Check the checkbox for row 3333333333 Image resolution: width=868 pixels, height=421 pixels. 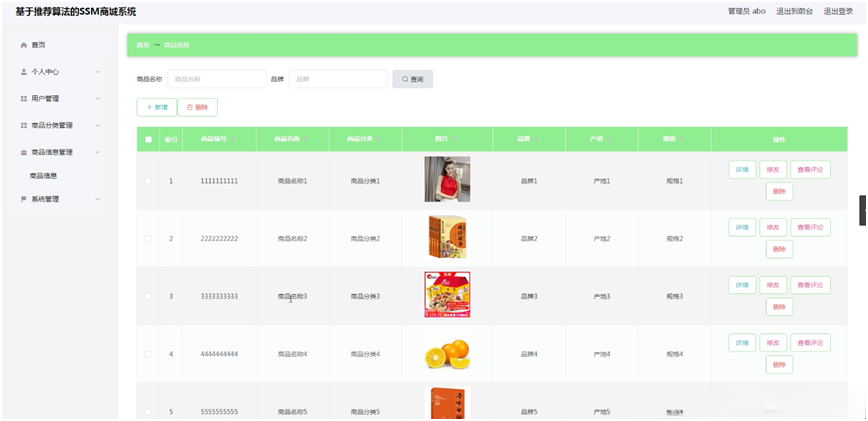(x=148, y=297)
